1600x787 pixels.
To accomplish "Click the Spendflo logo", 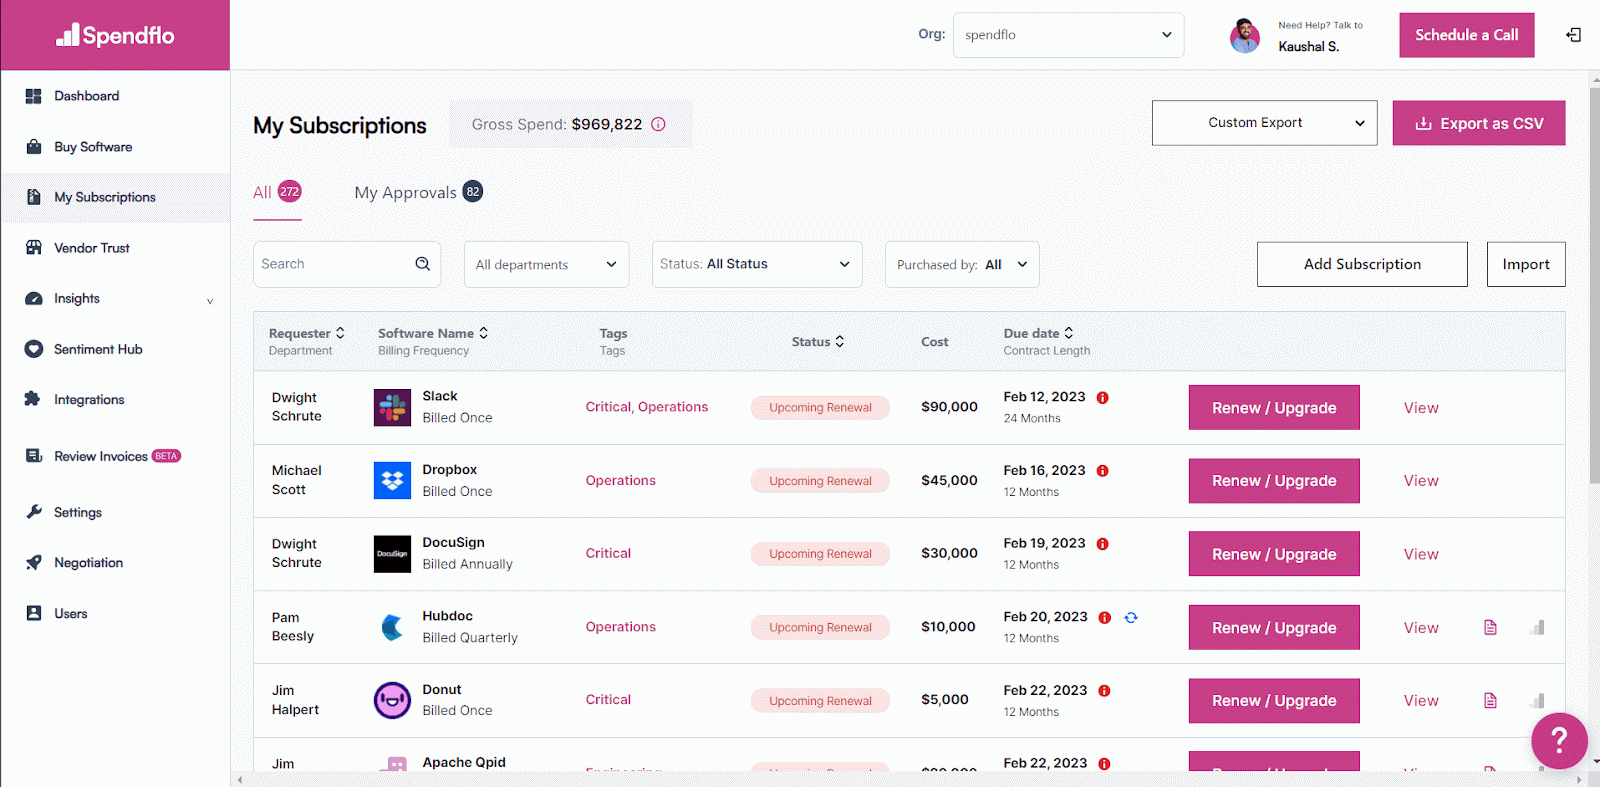I will (x=115, y=35).
